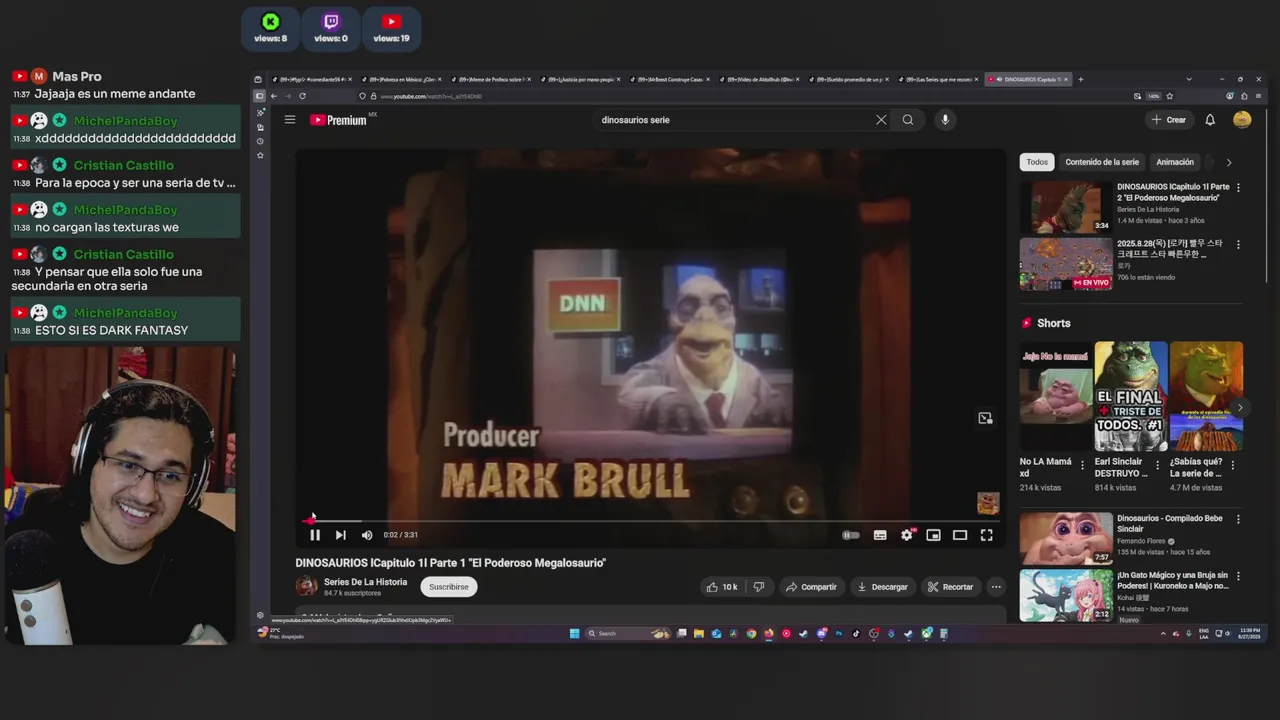Open options for 'No LA Mamá xd' short
This screenshot has height=720, width=1280.
[1082, 465]
